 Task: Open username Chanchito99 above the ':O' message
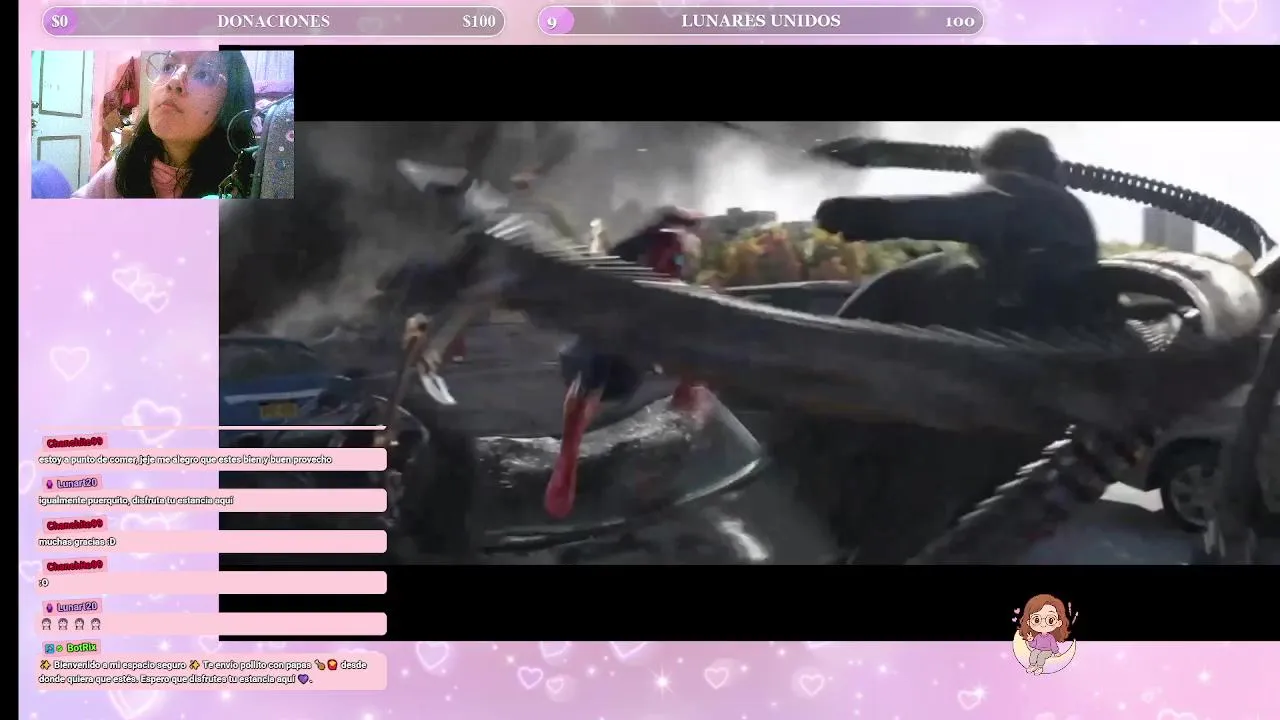click(74, 566)
